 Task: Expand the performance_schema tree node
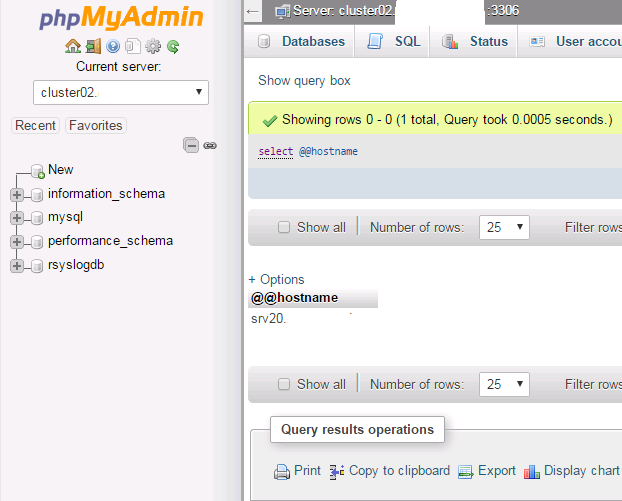(x=17, y=242)
